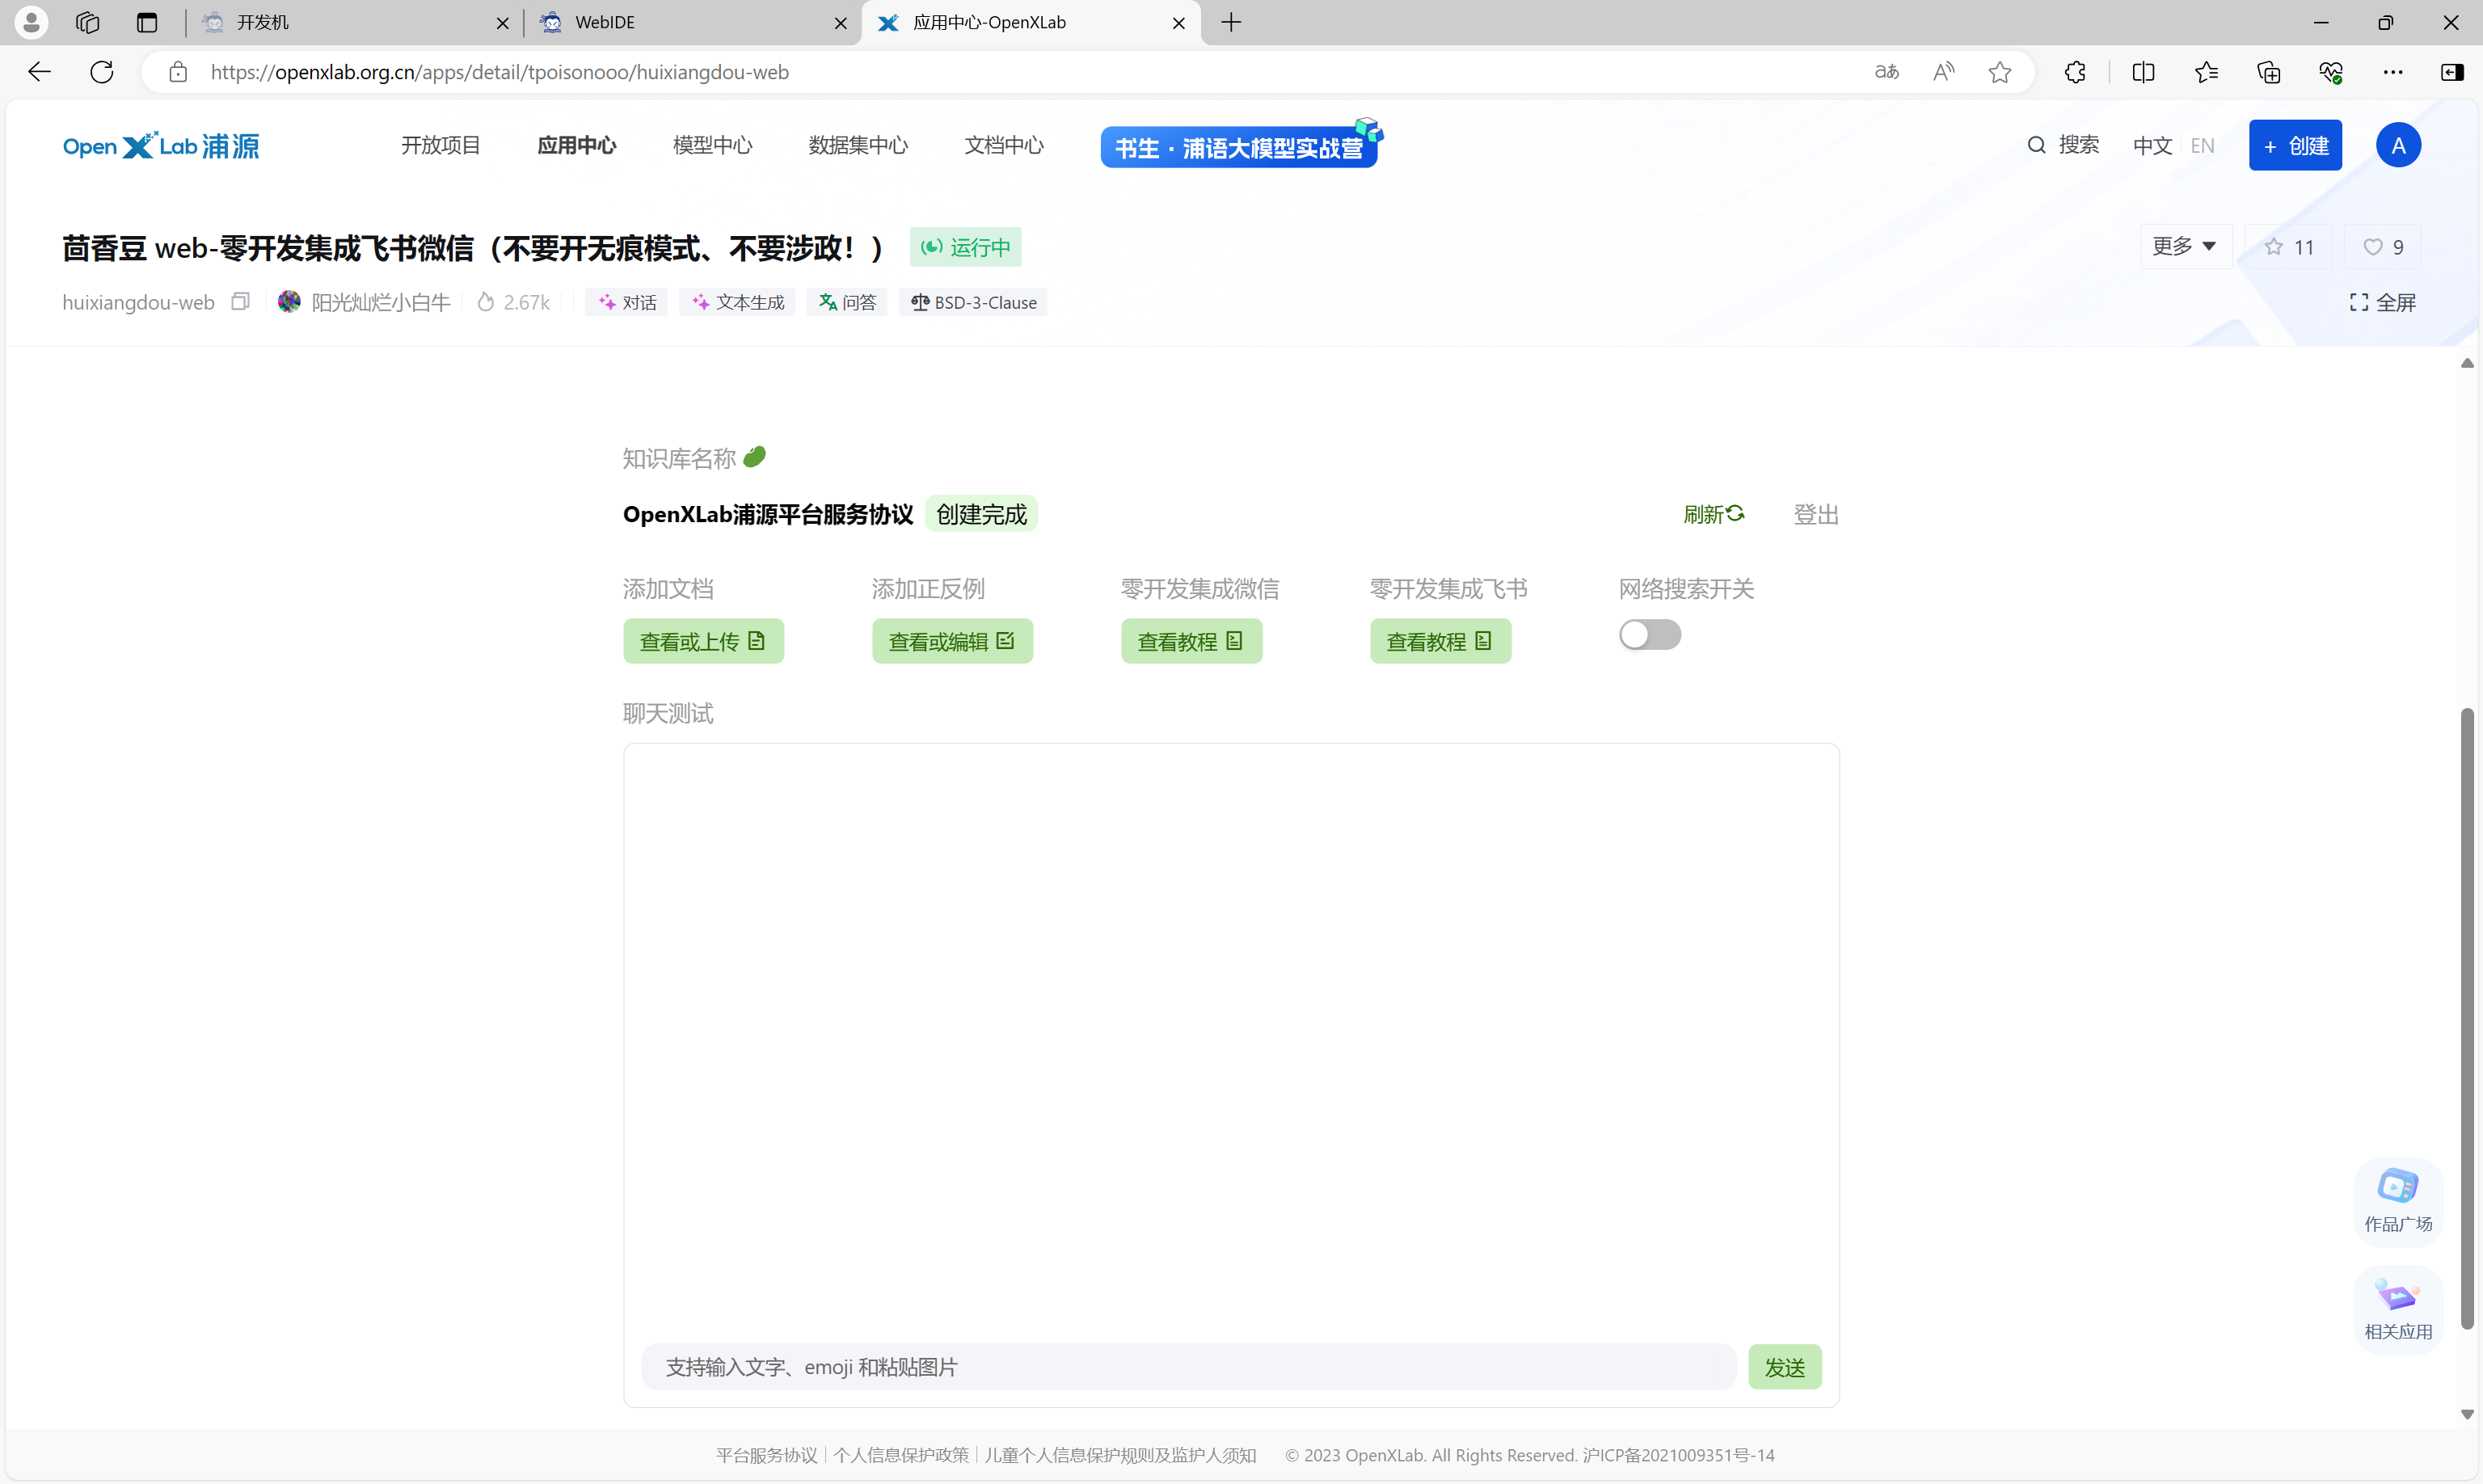Open the 应用中心 menu
2483x1484 pixels.
[x=577, y=145]
